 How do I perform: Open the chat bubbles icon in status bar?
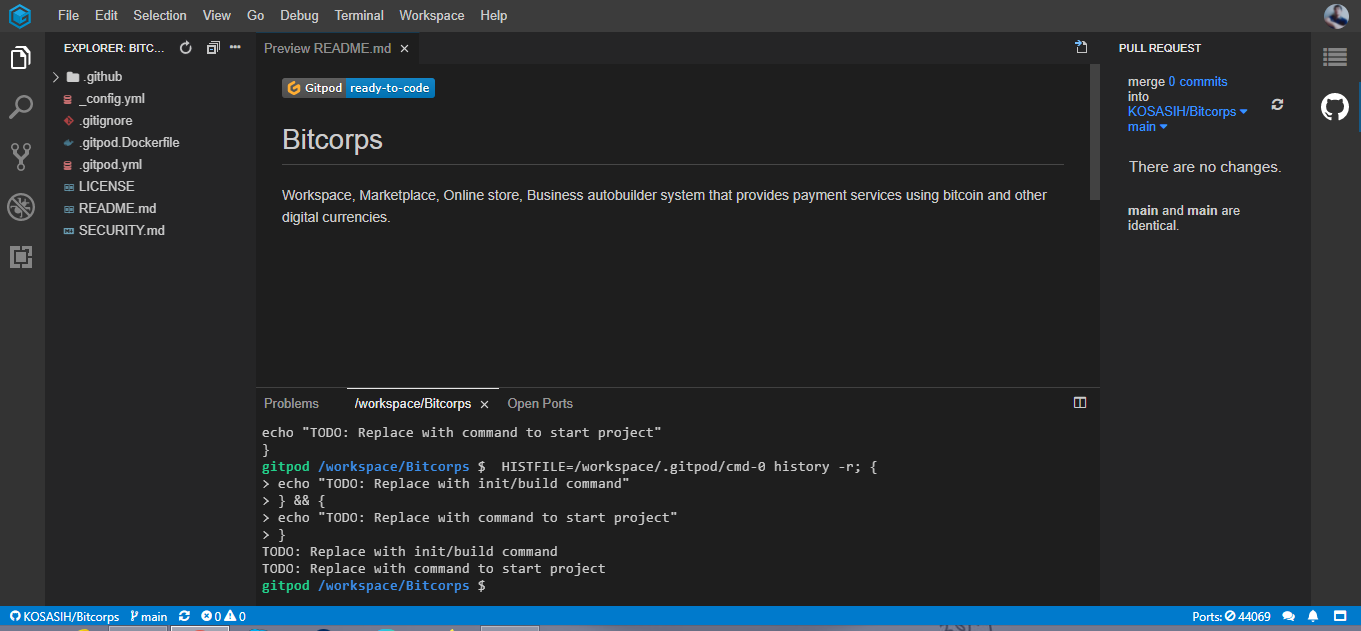1289,617
